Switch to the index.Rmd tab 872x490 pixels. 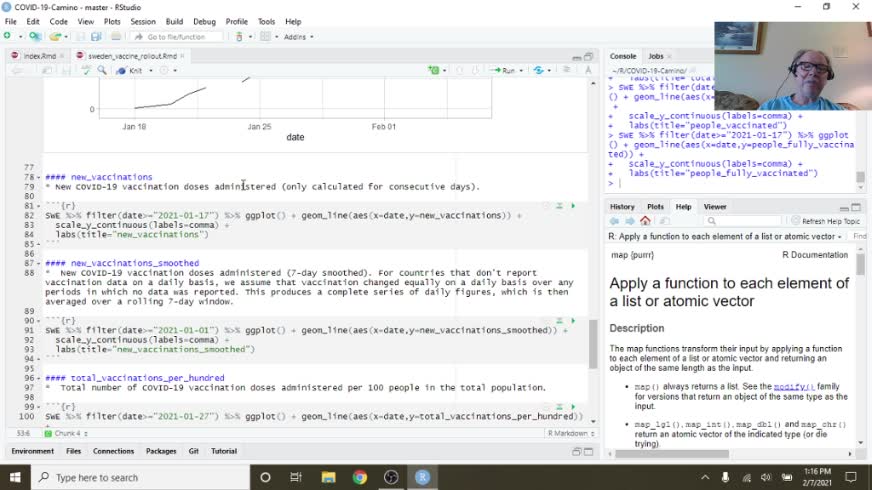coord(38,56)
